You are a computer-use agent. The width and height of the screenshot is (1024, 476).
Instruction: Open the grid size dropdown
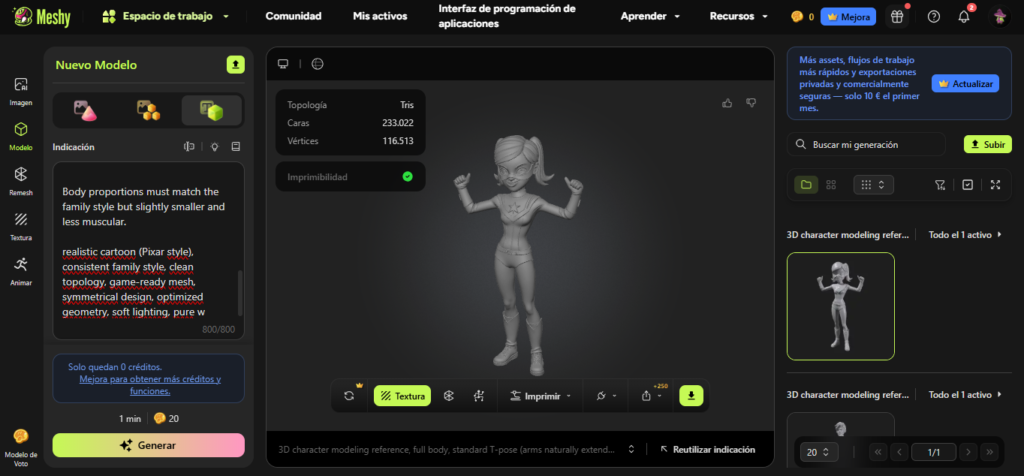click(873, 185)
